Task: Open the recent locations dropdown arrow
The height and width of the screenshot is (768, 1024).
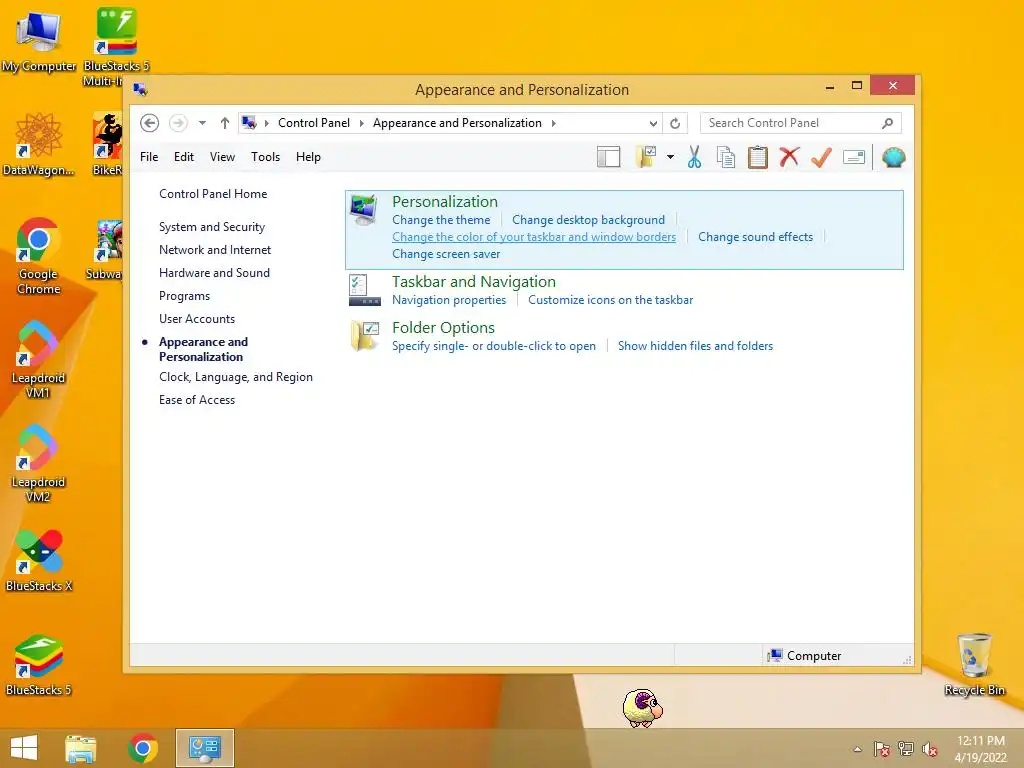Action: (202, 123)
